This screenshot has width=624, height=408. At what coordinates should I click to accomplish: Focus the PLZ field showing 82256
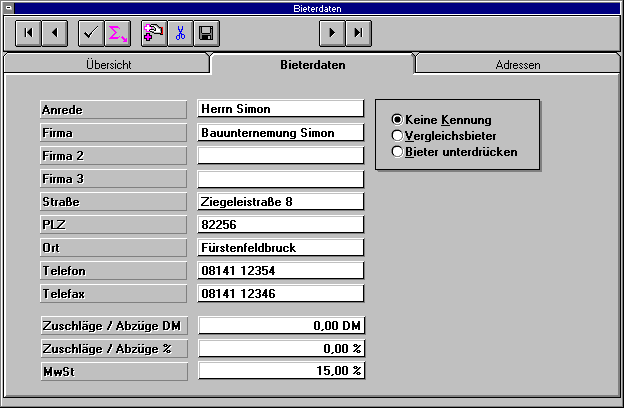(280, 224)
